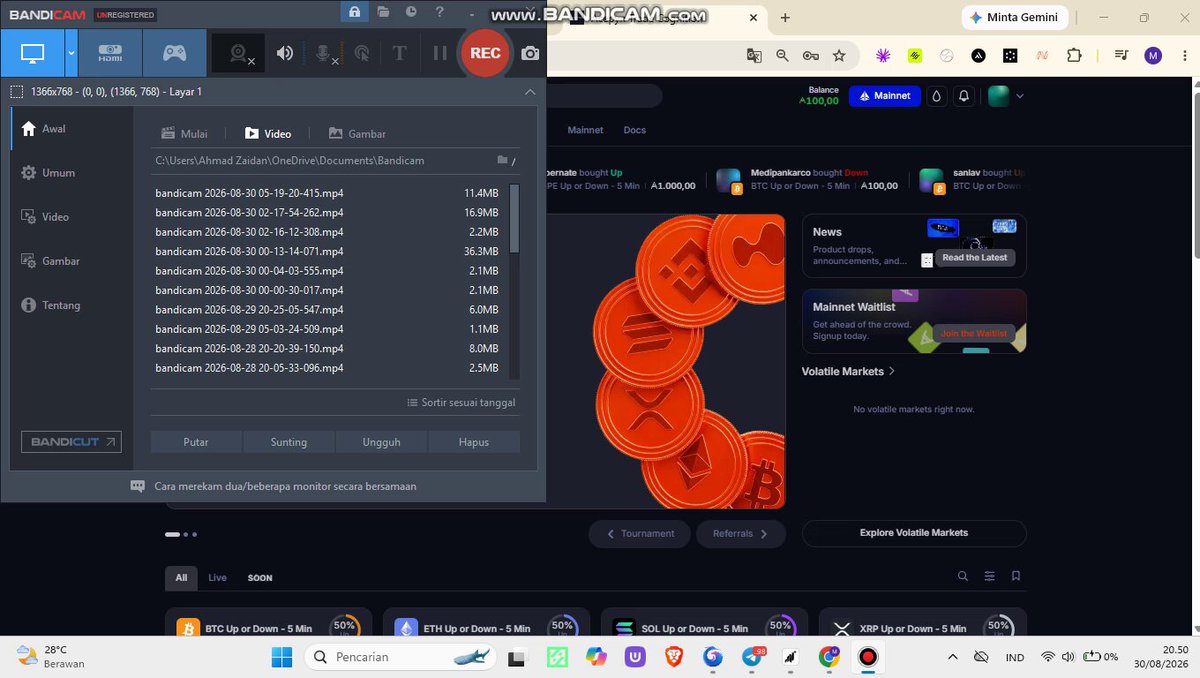Choose the game recording mode
This screenshot has height=678, width=1200.
[x=175, y=53]
